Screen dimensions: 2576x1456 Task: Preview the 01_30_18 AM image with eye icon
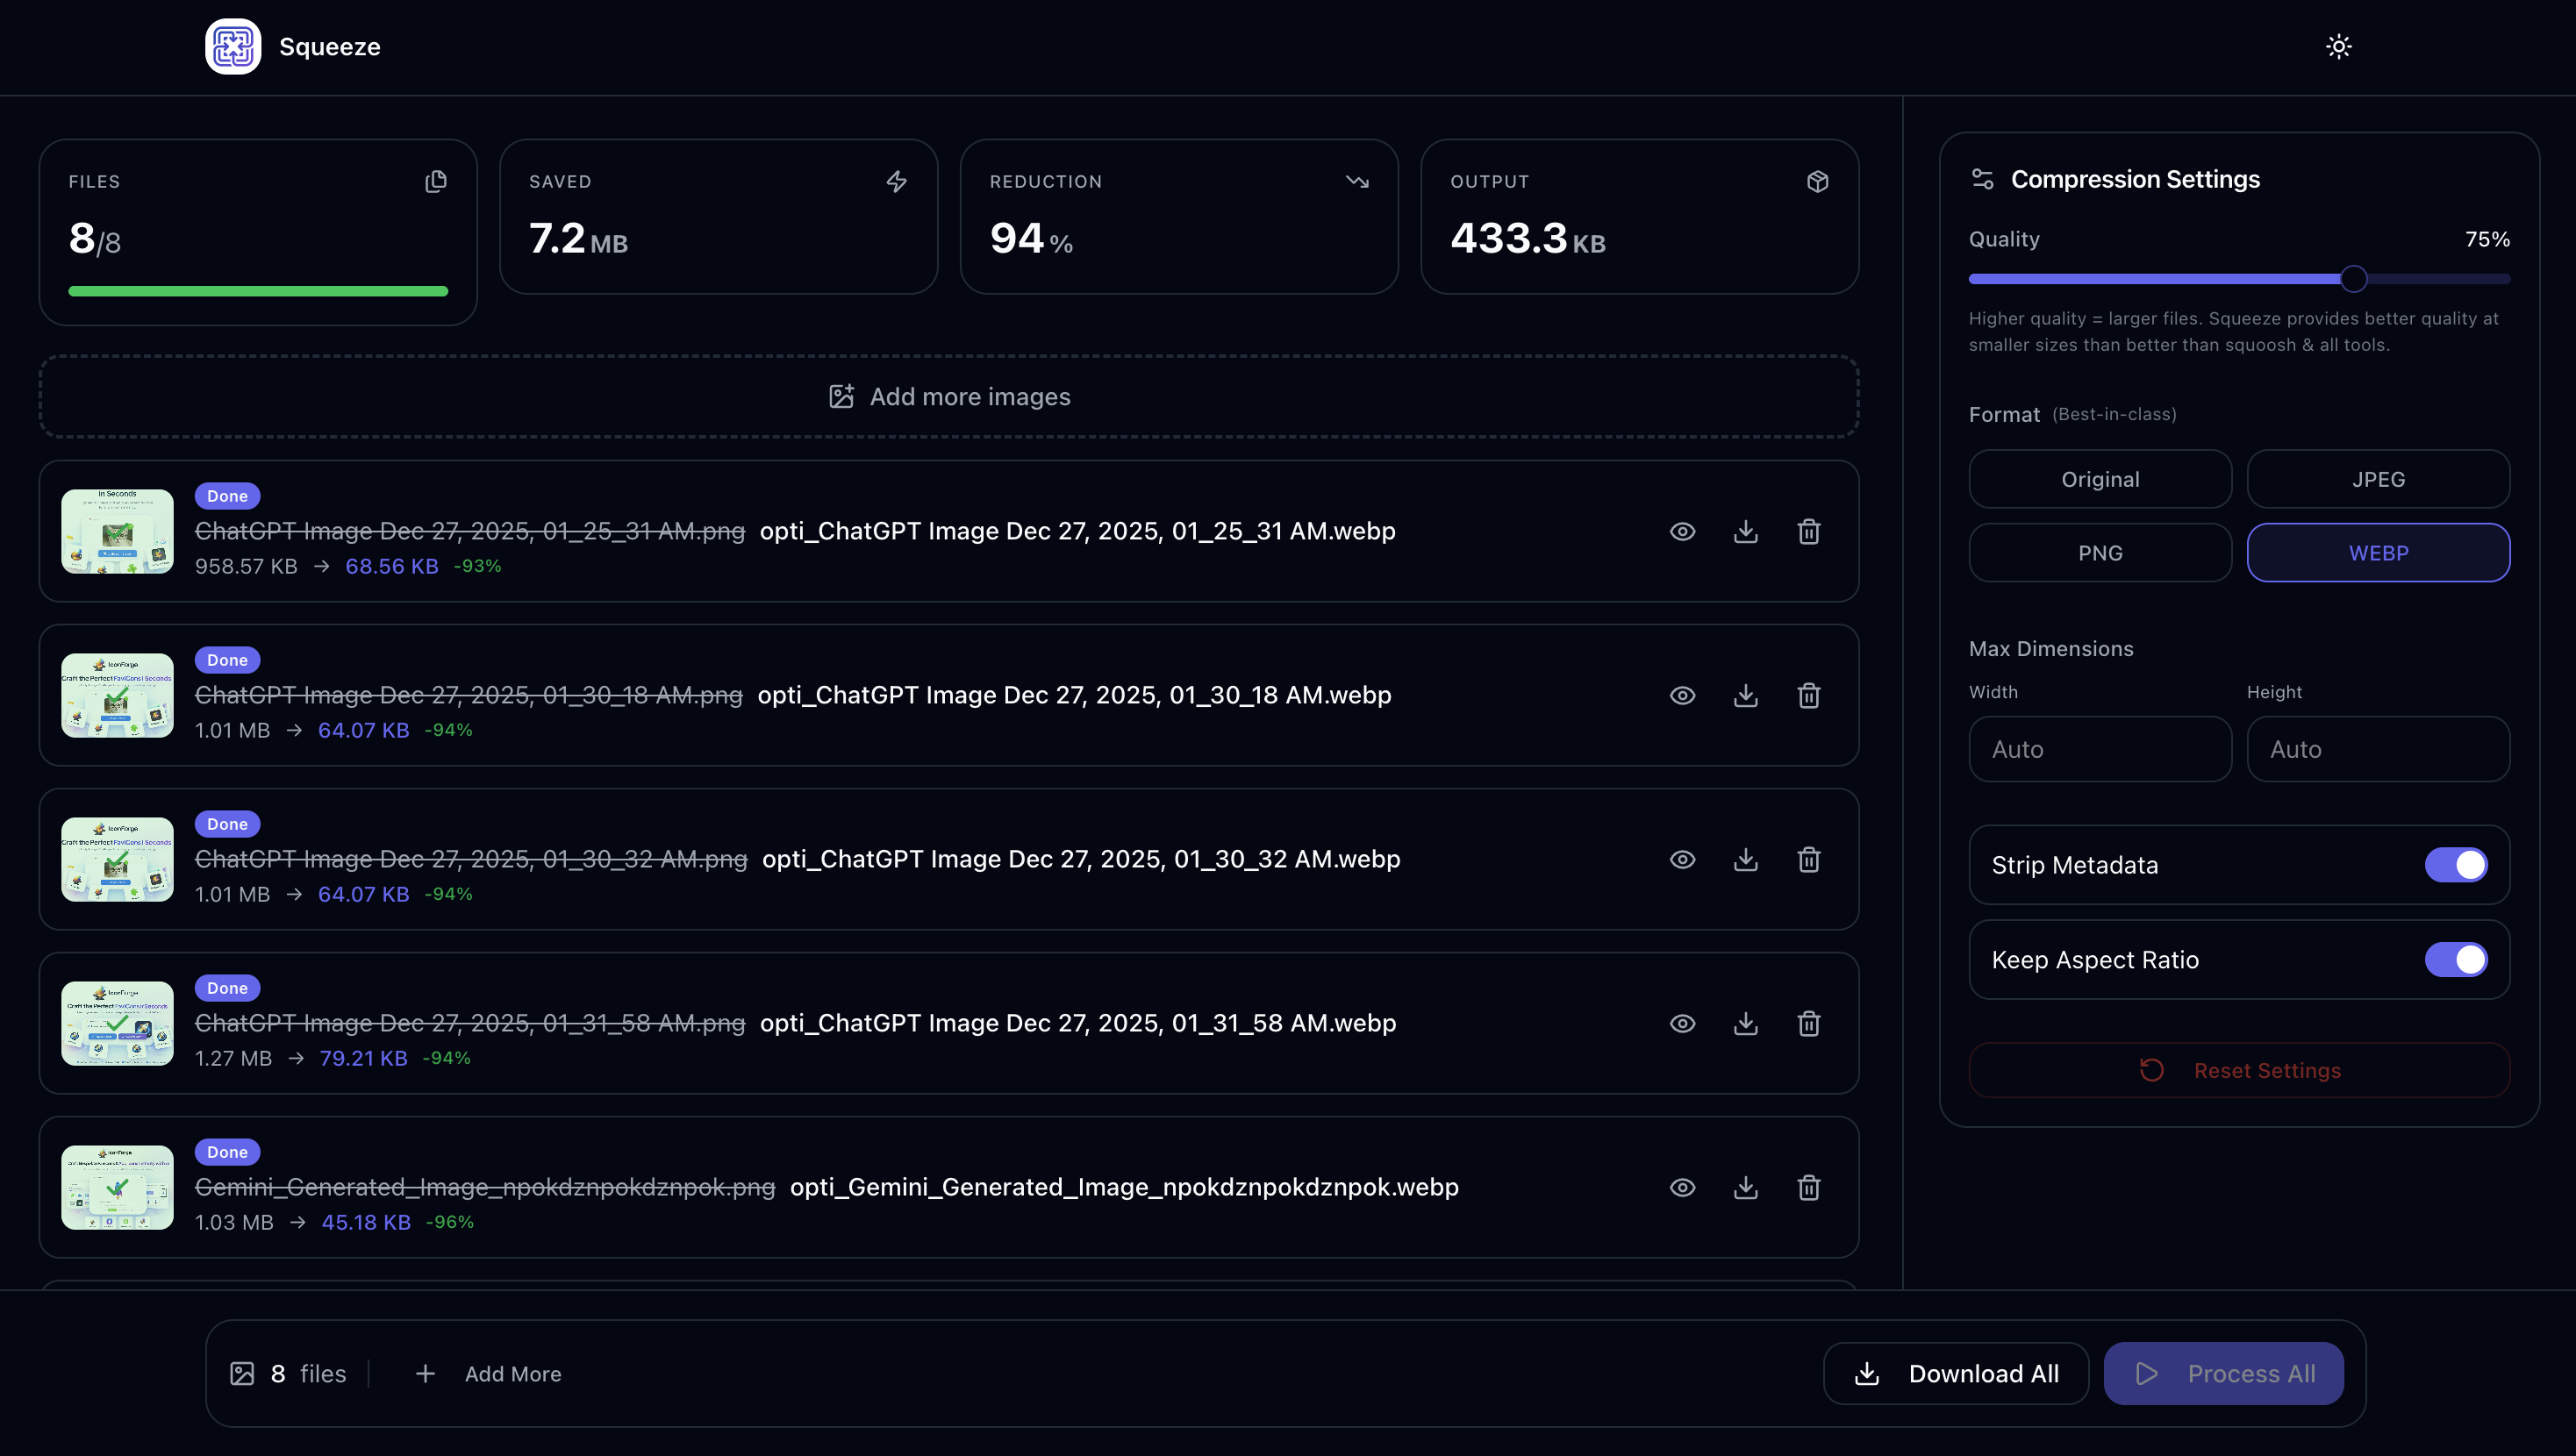click(x=1681, y=695)
